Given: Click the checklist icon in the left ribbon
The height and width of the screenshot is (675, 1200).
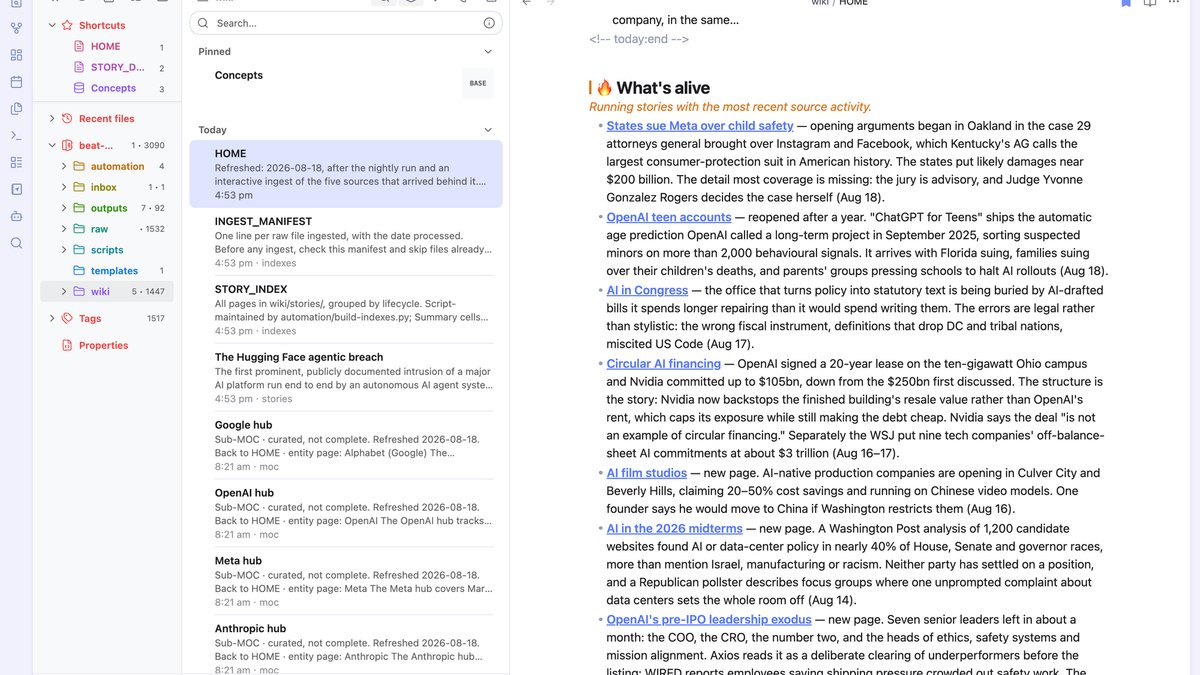Looking at the screenshot, I should [16, 162].
